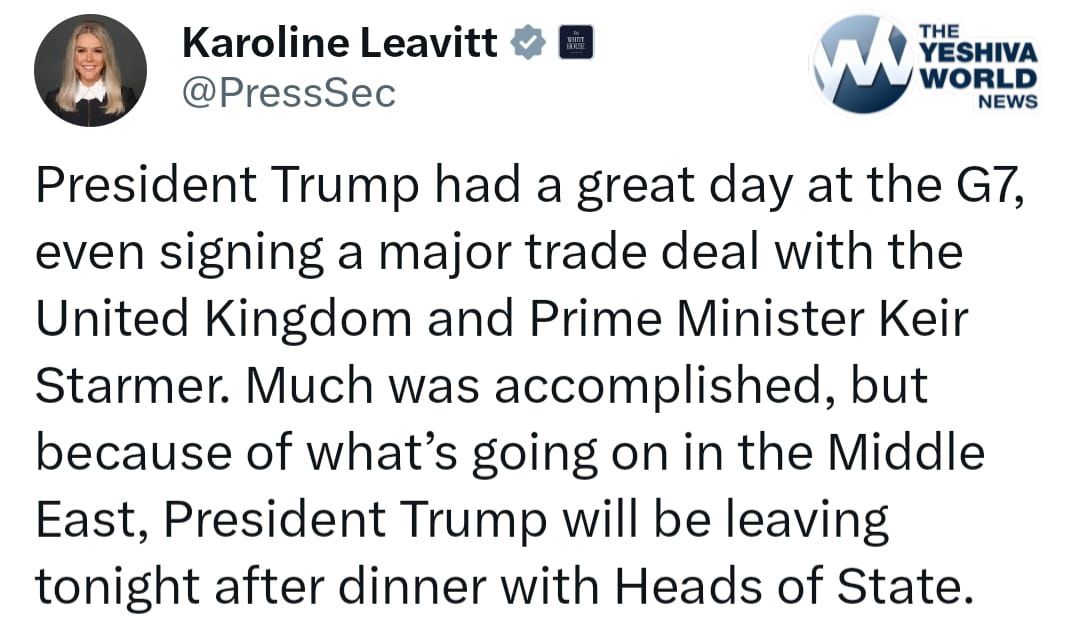Click the White House affiliation badge
The image size is (1080, 636).
(x=576, y=43)
